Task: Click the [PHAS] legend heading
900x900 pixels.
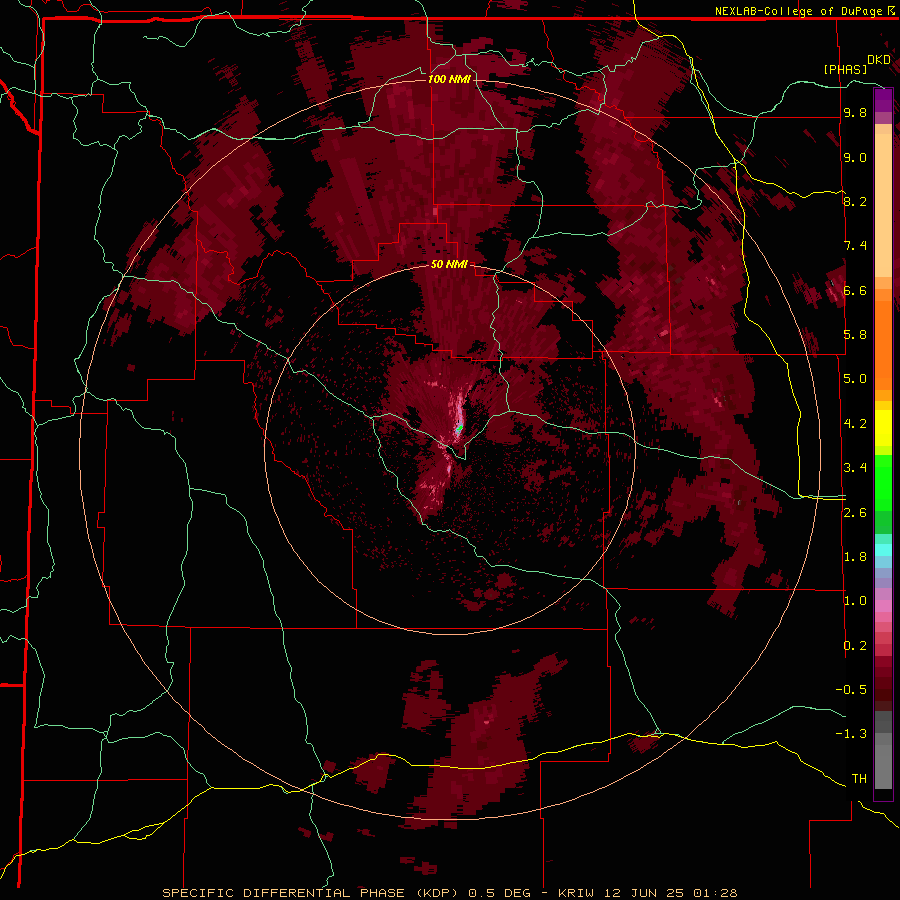Action: pyautogui.click(x=845, y=69)
